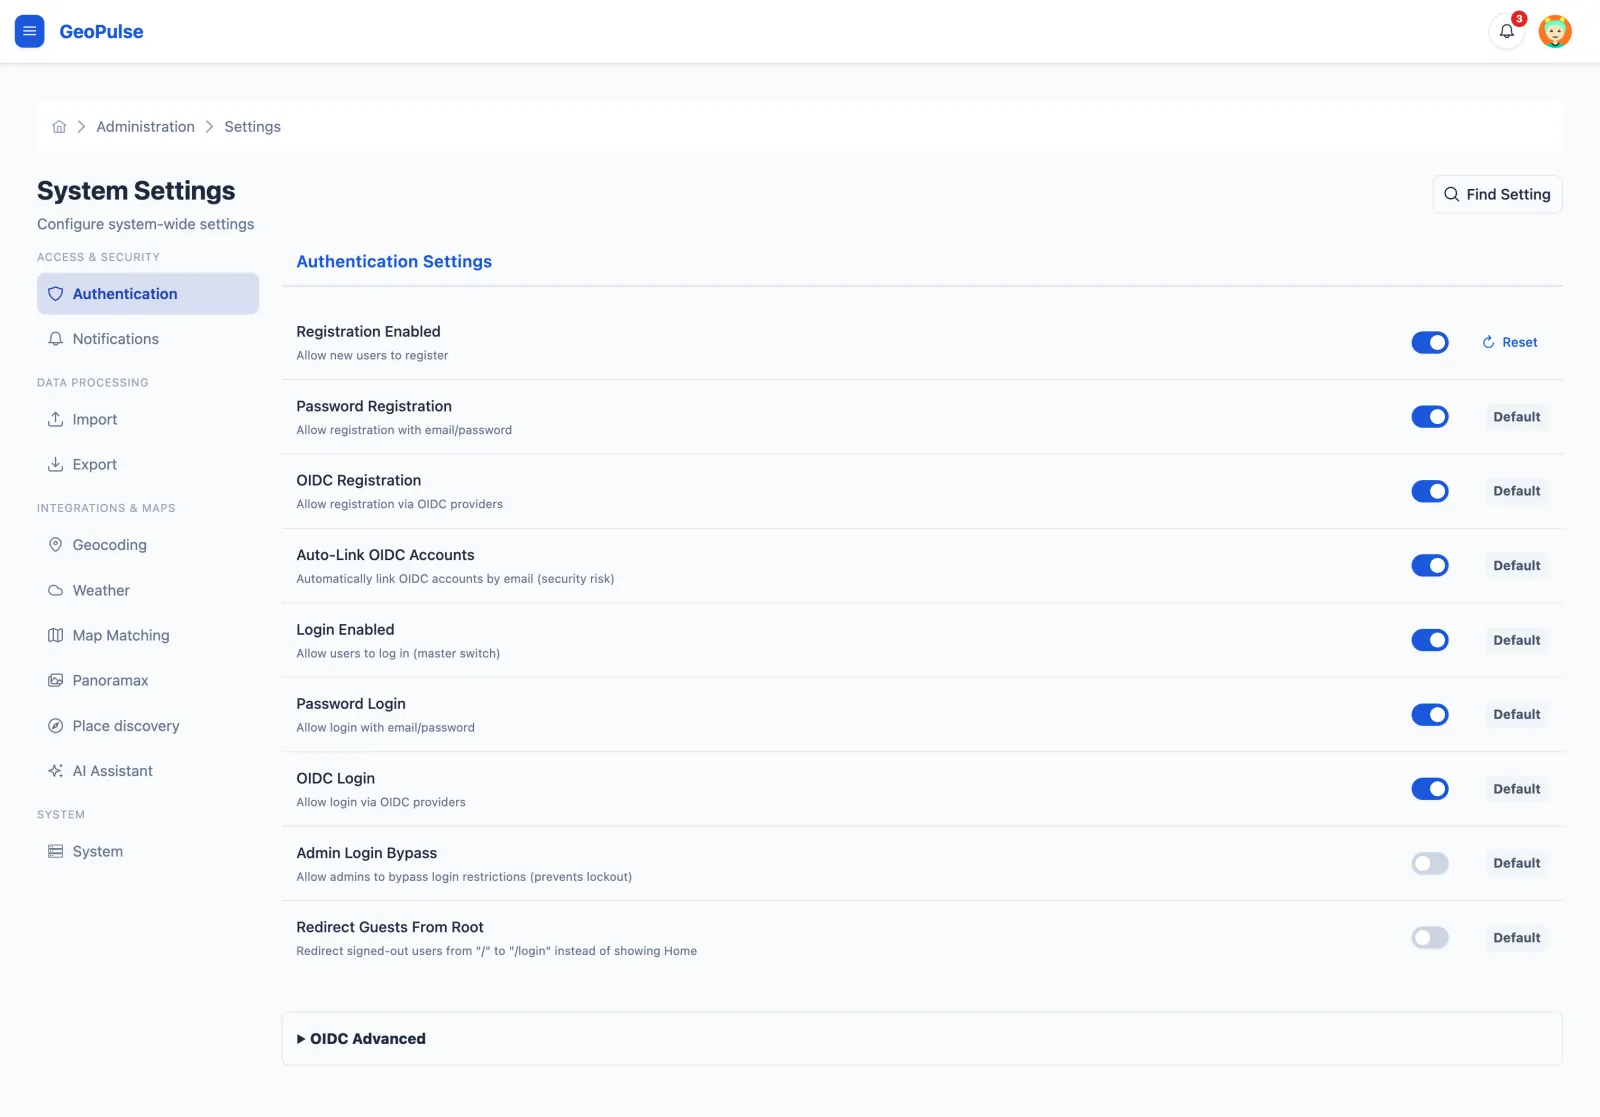Click the Authentication shield icon in sidebar
Screen dimensions: 1600x1117
(56, 294)
